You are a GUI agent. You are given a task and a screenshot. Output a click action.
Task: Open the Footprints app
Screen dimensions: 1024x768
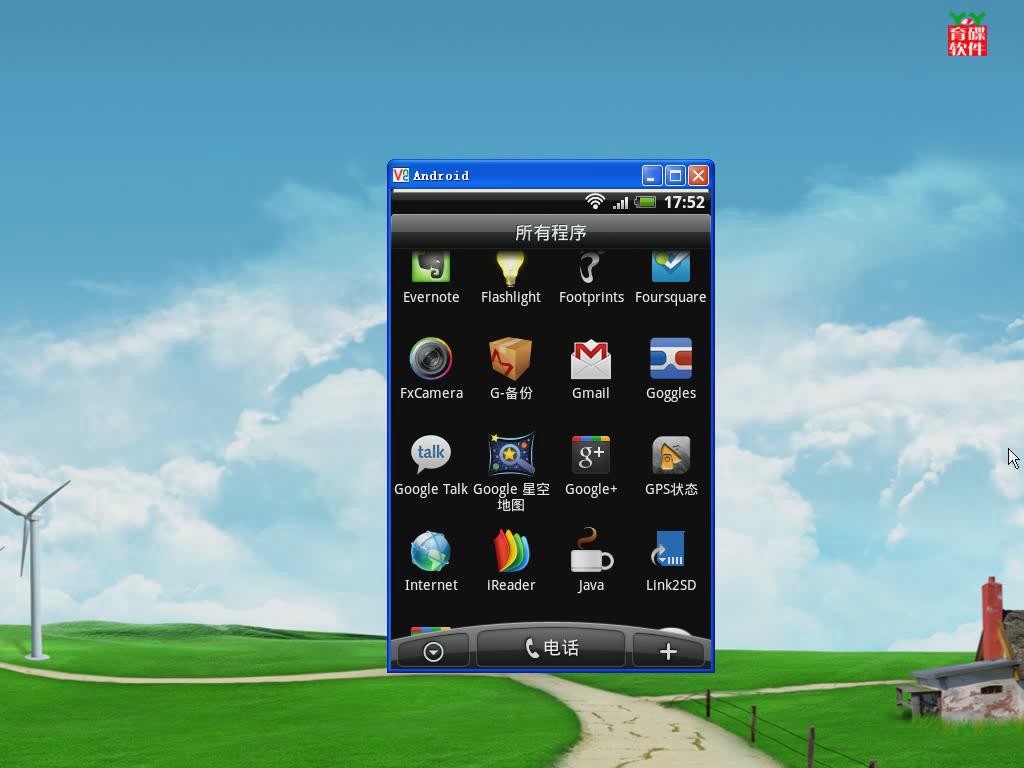click(x=591, y=279)
